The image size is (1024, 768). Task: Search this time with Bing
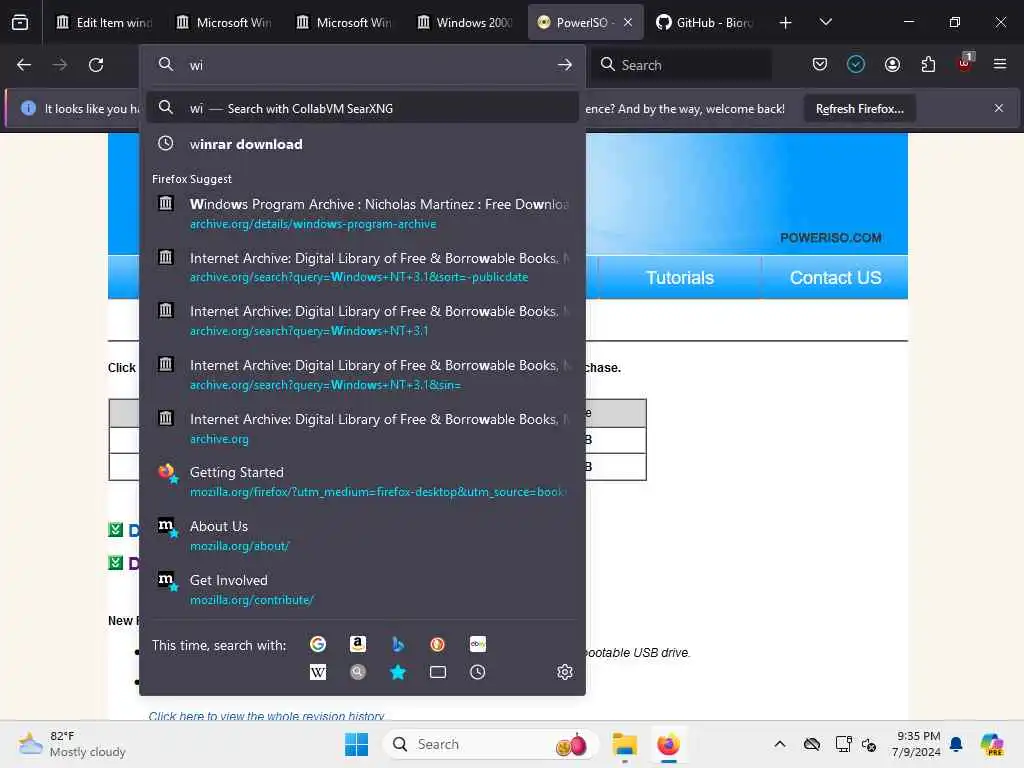coord(398,645)
